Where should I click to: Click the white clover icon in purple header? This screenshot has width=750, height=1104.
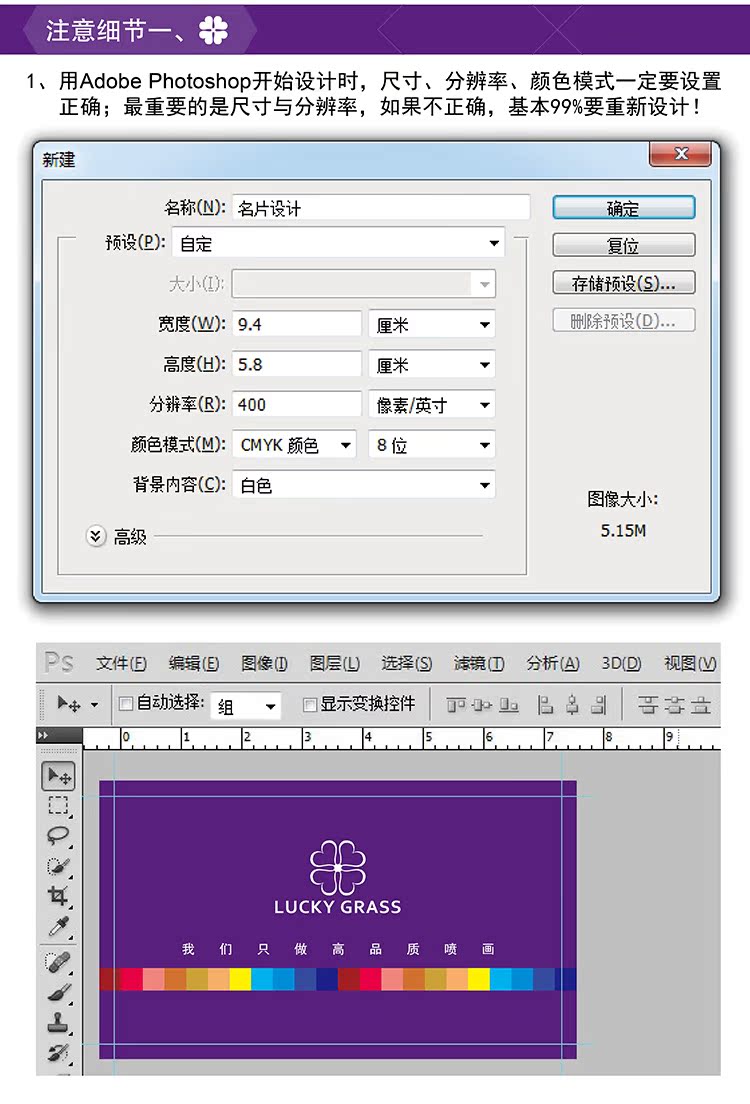[213, 30]
